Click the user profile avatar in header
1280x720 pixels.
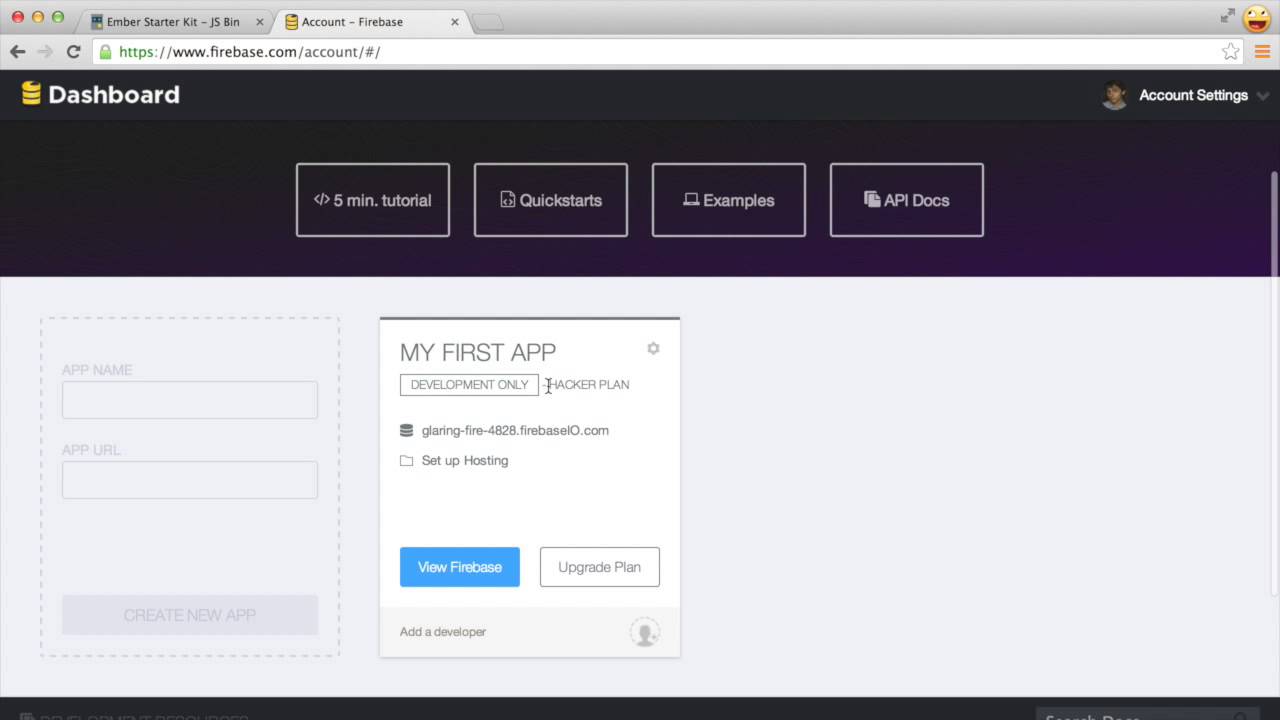[1114, 95]
